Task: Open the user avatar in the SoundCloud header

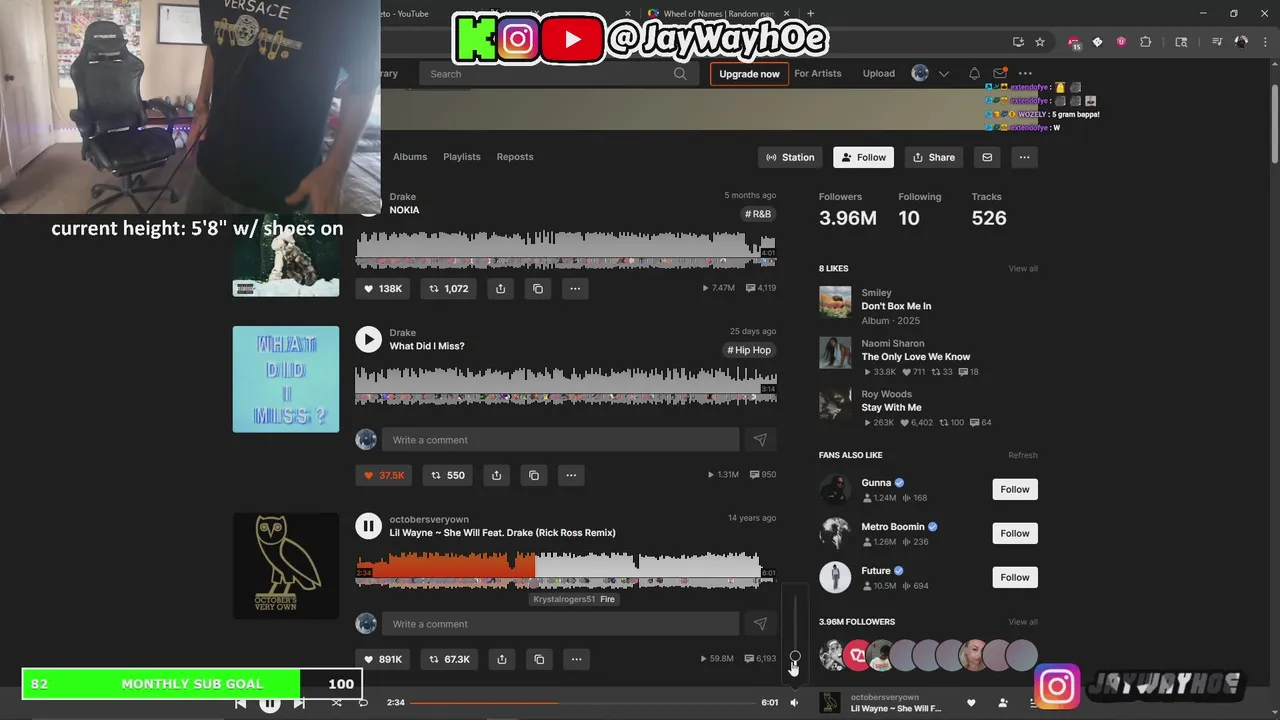Action: click(920, 73)
